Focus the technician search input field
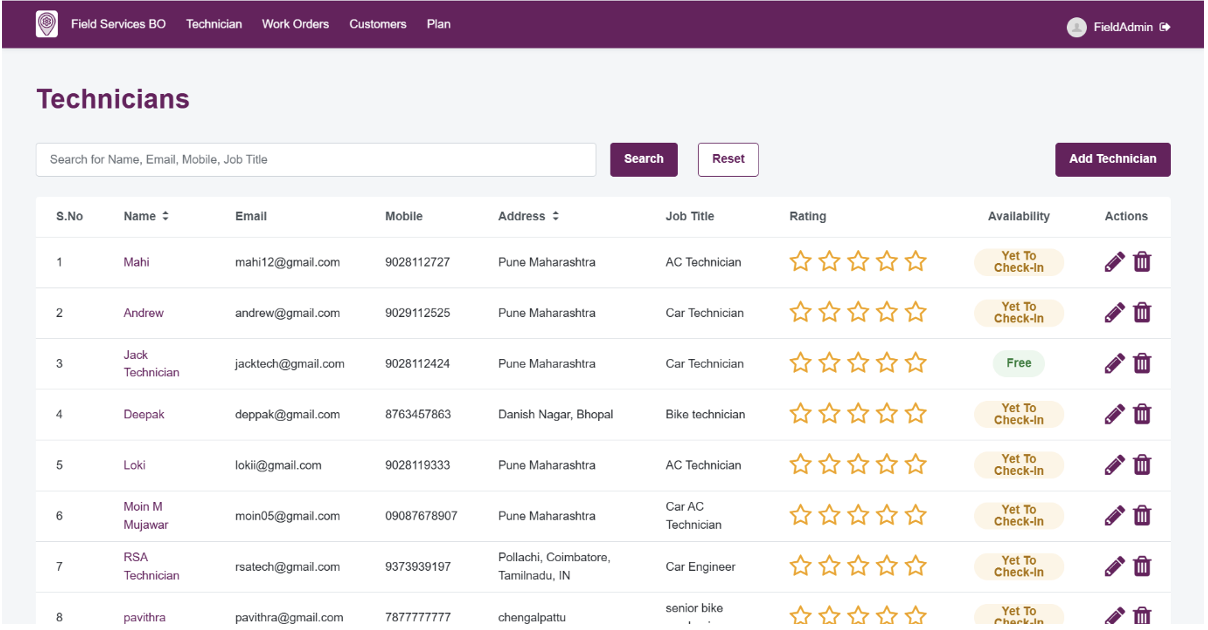 click(x=315, y=160)
